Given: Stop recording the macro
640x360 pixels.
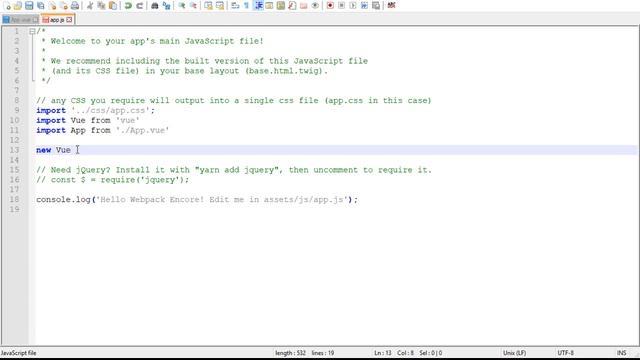Looking at the screenshot, I should (342, 5).
